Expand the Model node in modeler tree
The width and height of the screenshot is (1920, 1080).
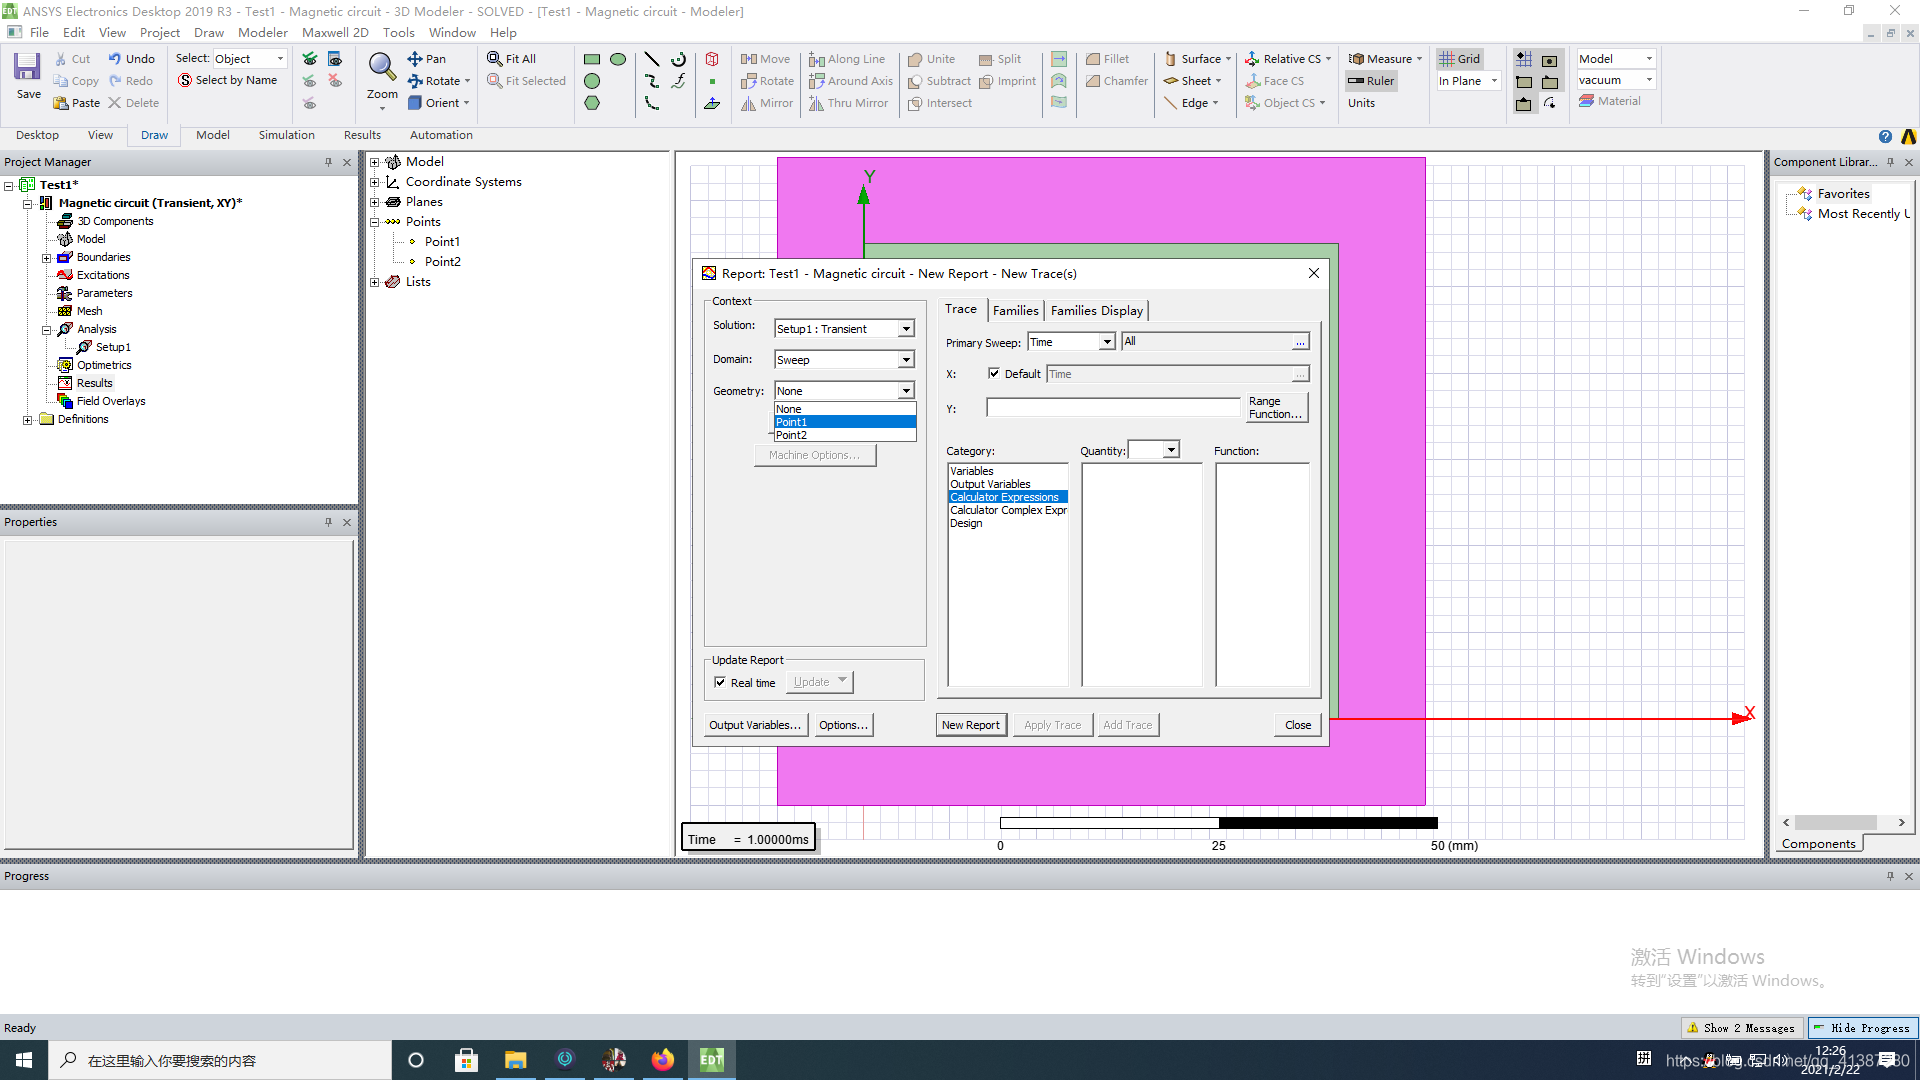tap(375, 162)
